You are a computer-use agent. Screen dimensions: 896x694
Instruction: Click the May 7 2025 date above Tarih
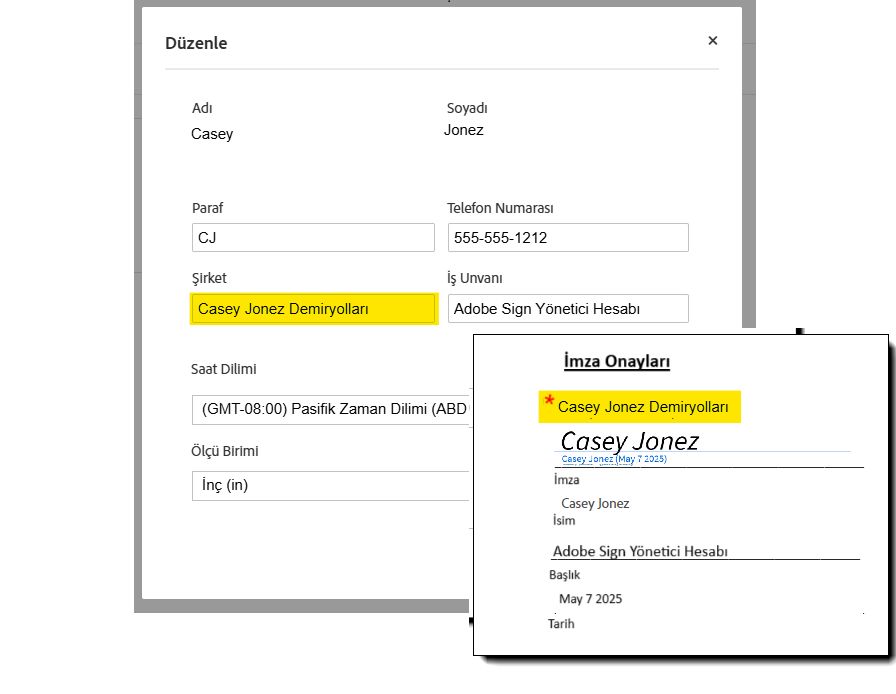(x=590, y=599)
